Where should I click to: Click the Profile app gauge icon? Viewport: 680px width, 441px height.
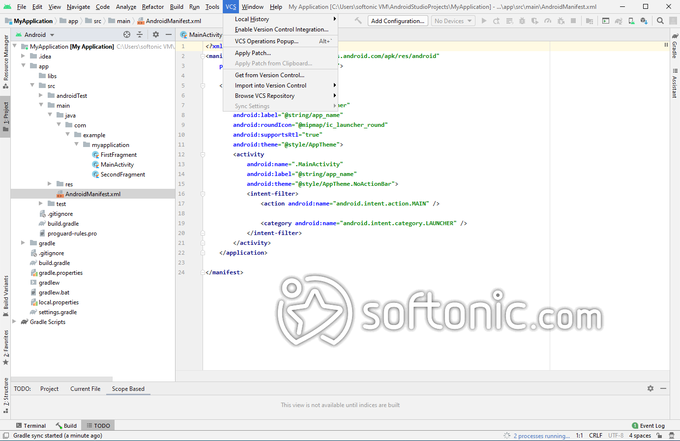pyautogui.click(x=548, y=21)
